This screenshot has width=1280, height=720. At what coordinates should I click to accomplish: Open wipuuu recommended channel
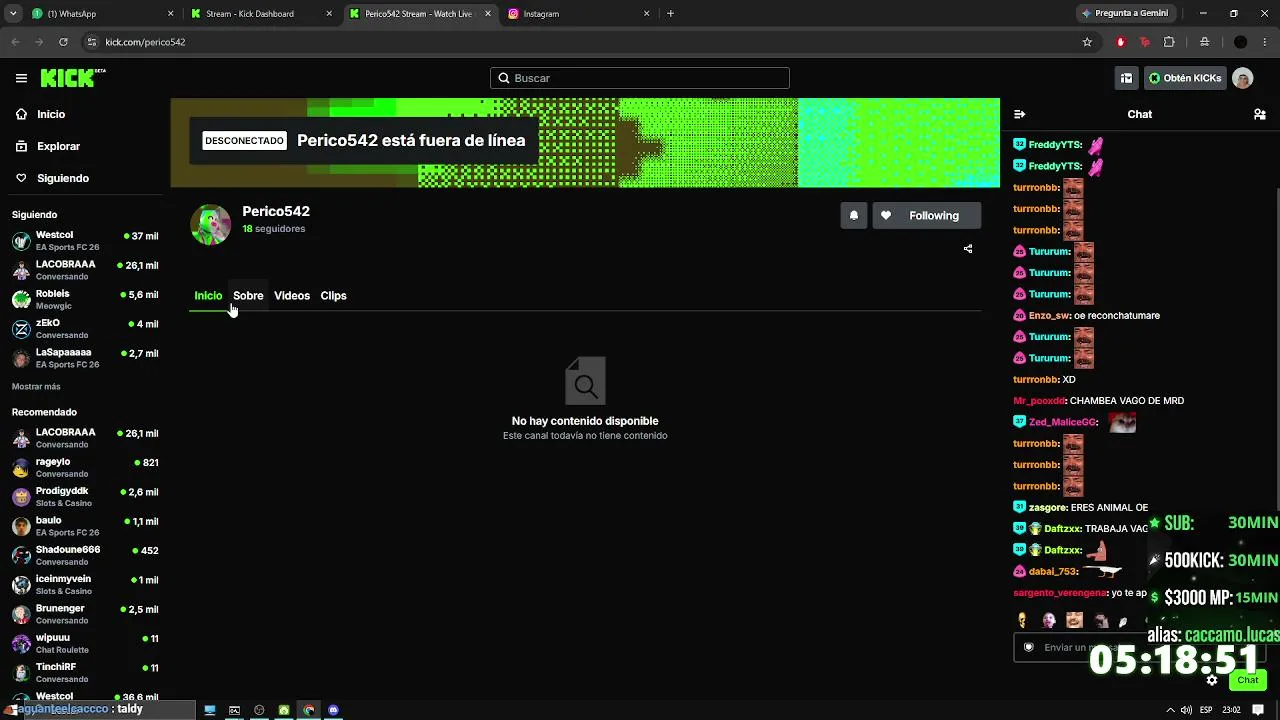[85, 644]
